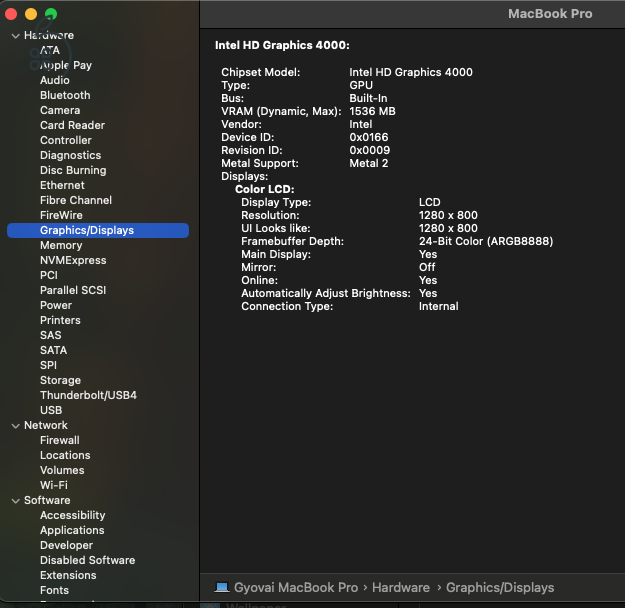Select Power under Hardware
The height and width of the screenshot is (608, 625).
56,305
